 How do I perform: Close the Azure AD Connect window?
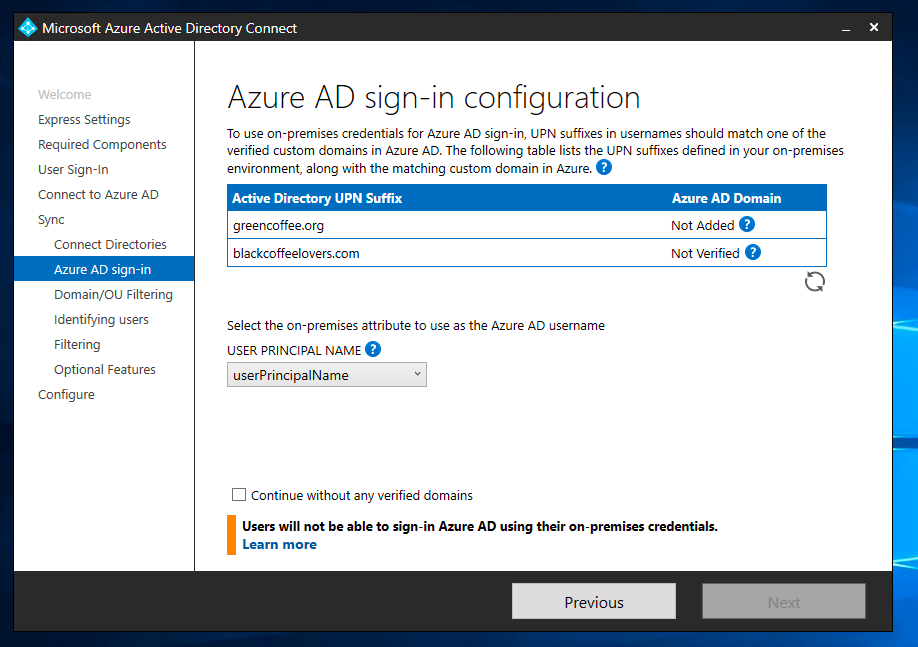click(x=874, y=28)
